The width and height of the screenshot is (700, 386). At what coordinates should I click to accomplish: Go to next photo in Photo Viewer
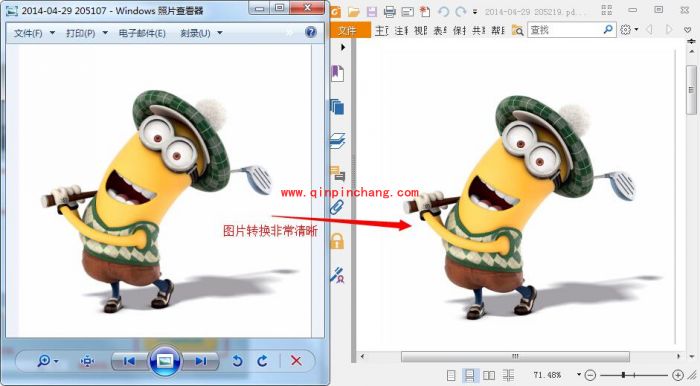[201, 361]
